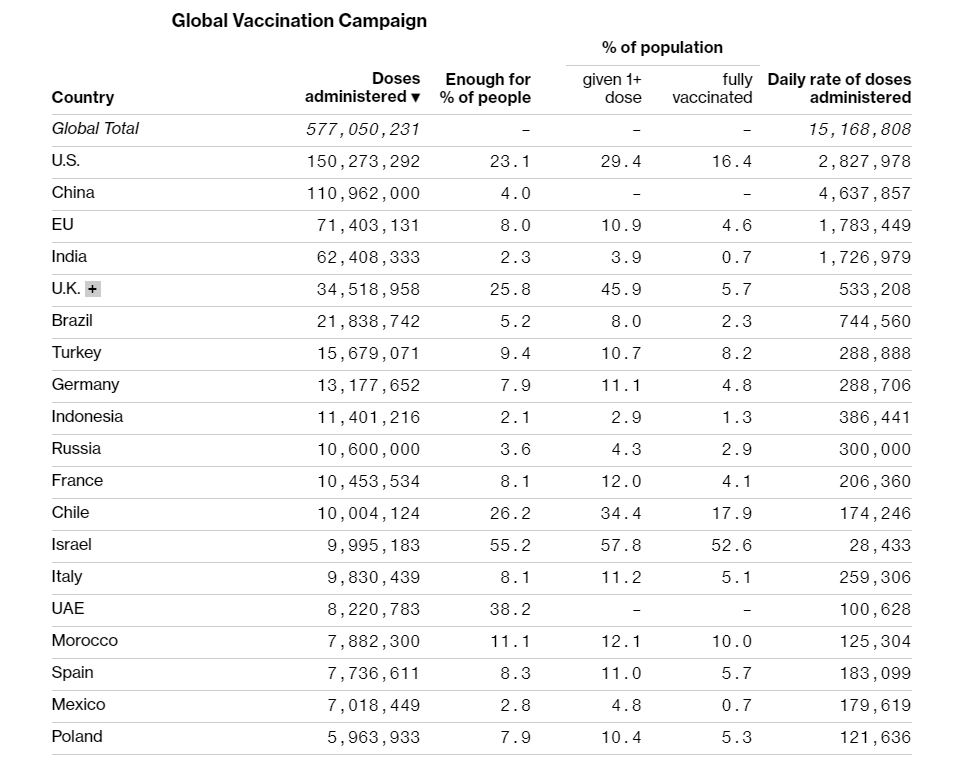The width and height of the screenshot is (965, 760).
Task: Sort by Doses administered down arrow
Action: pyautogui.click(x=415, y=97)
